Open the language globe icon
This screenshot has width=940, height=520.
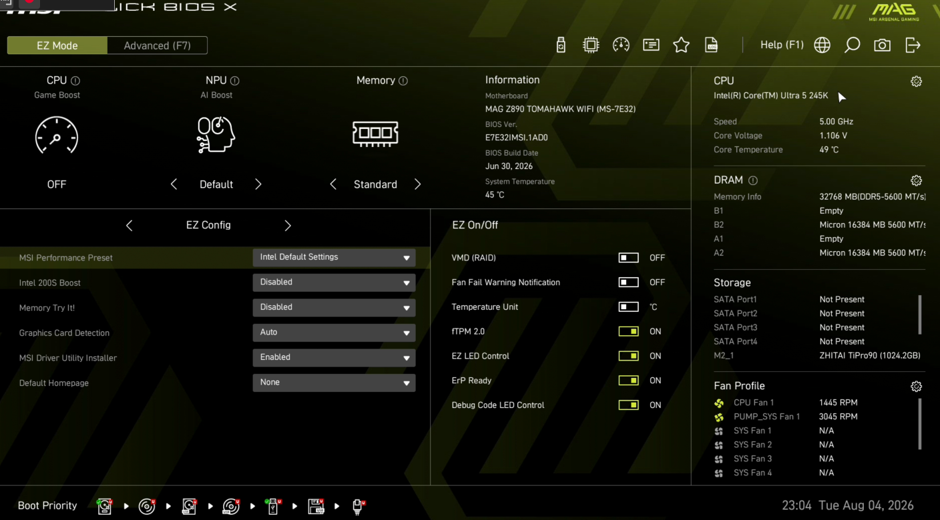822,45
